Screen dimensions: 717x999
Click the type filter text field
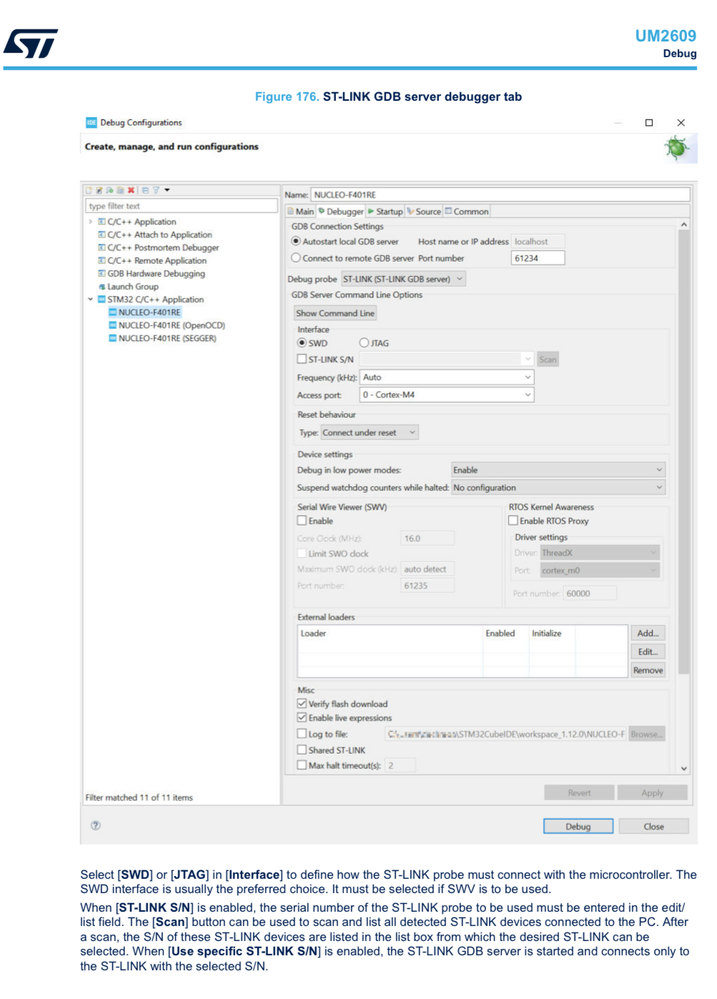click(x=182, y=206)
